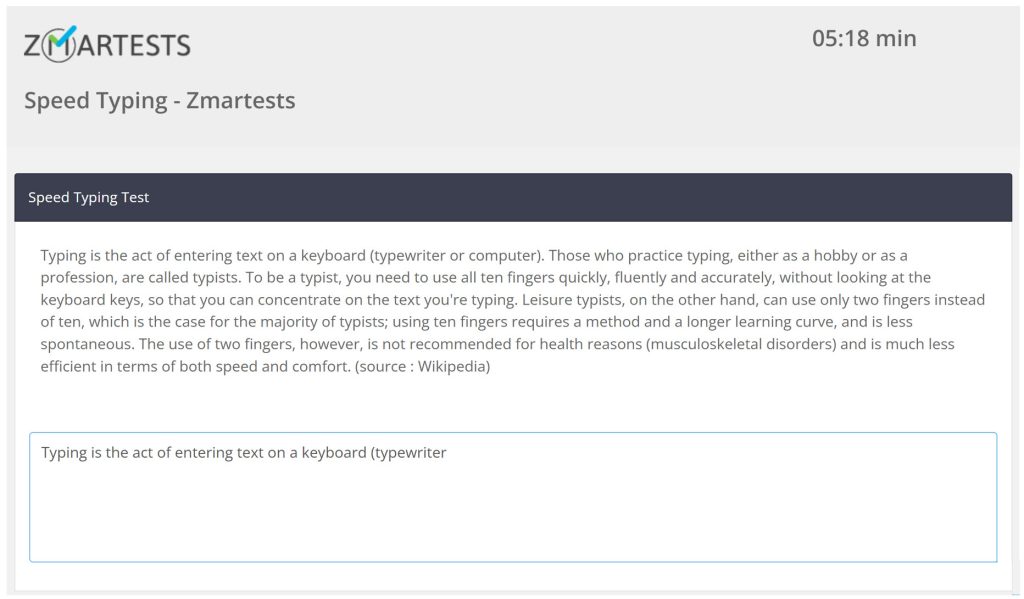The width and height of the screenshot is (1024, 599).
Task: Click the word 'keyboard' in the first sentence
Action: [x=332, y=254]
